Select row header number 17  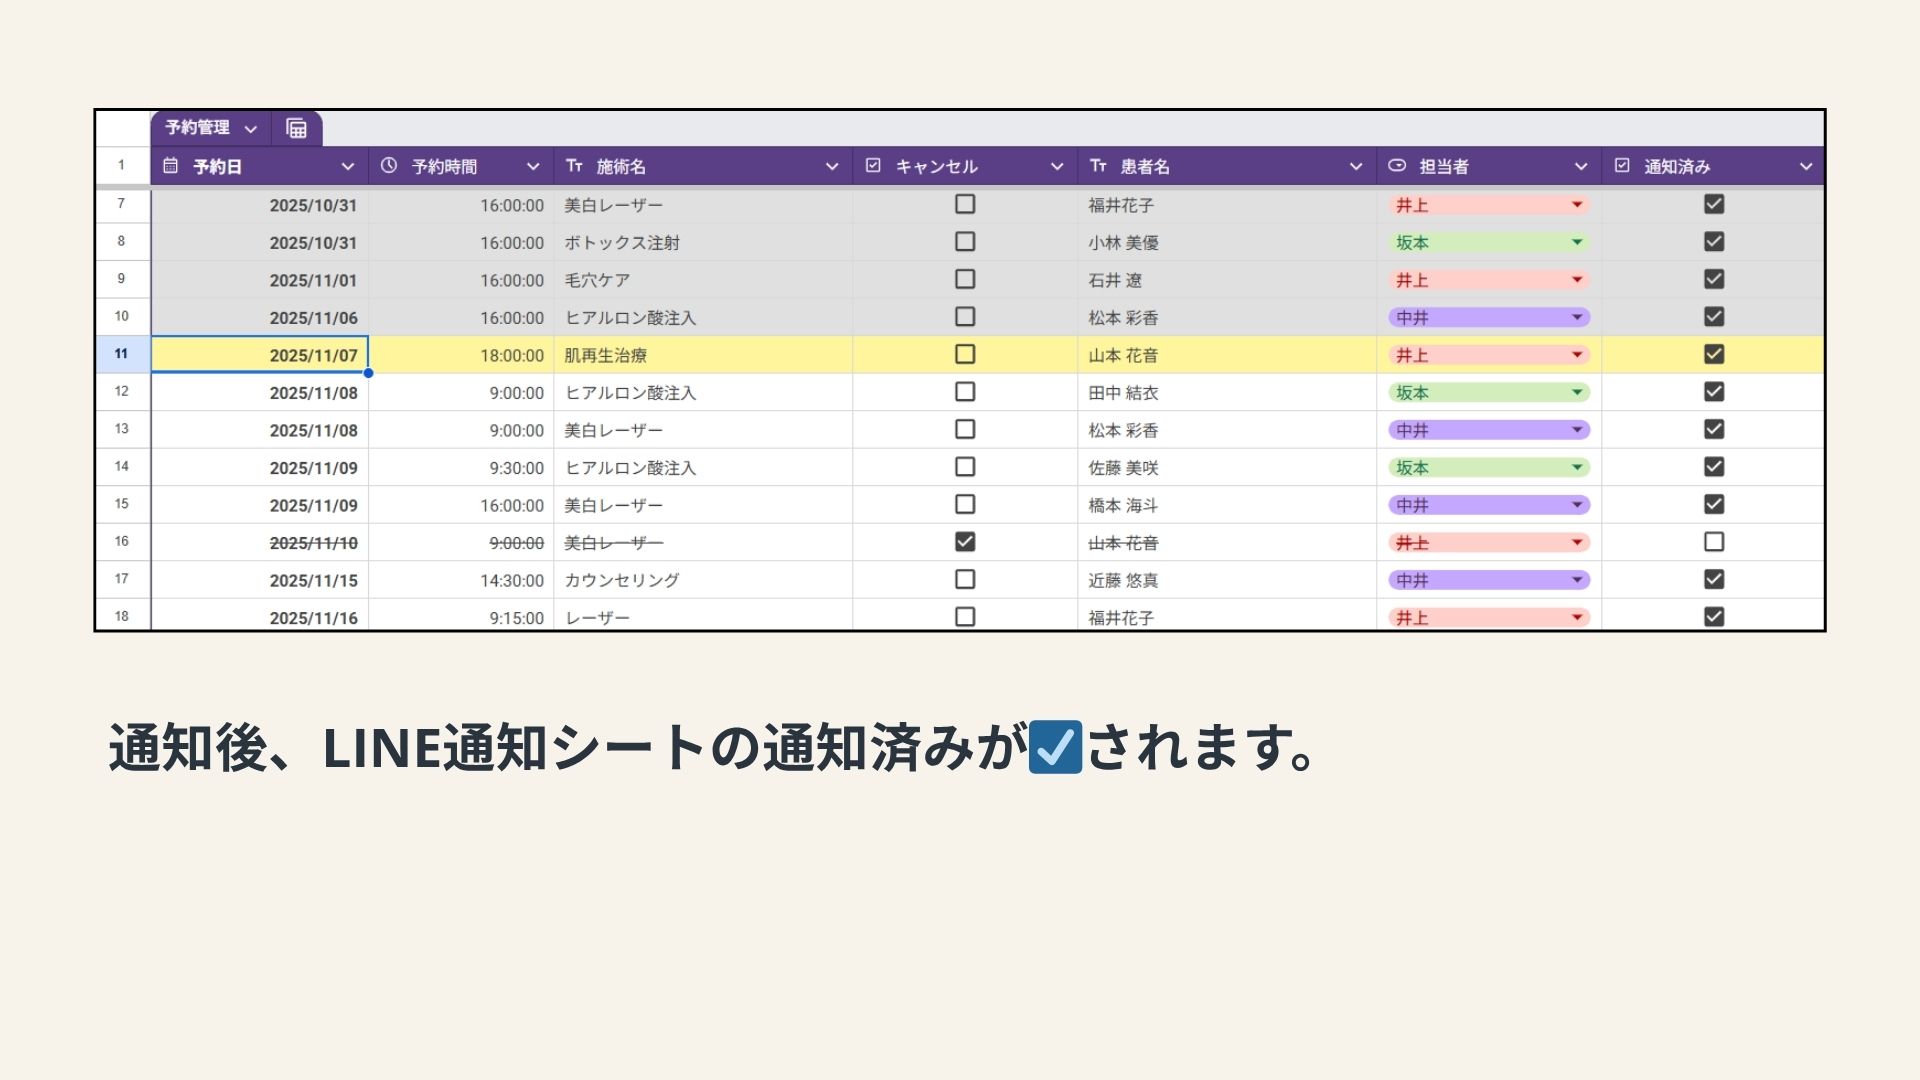coord(122,579)
